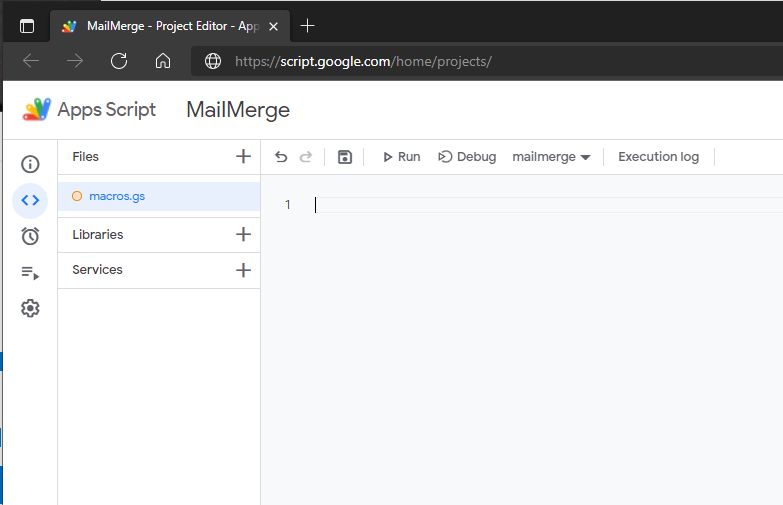Click the browser back arrow

31,61
